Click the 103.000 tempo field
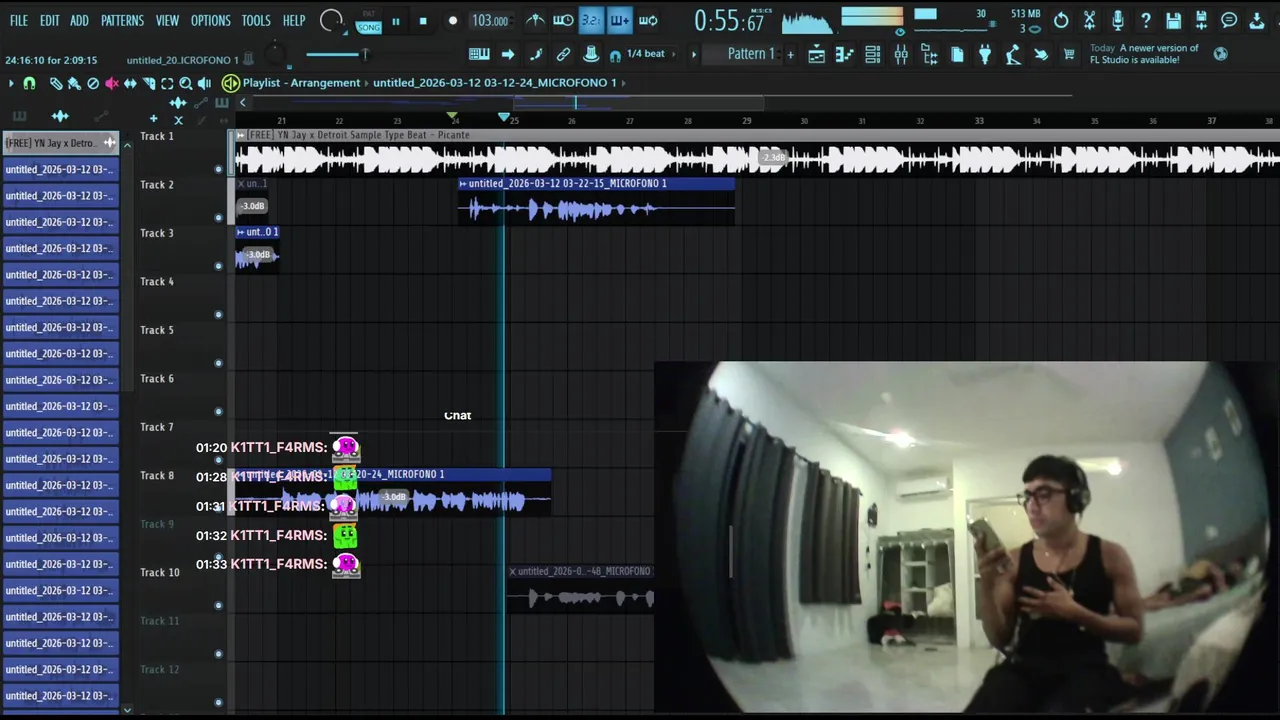Viewport: 1280px width, 720px height. (491, 20)
